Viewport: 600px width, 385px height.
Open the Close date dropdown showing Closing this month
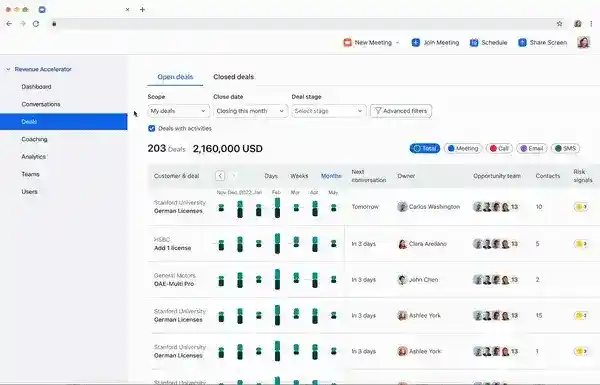tap(250, 111)
